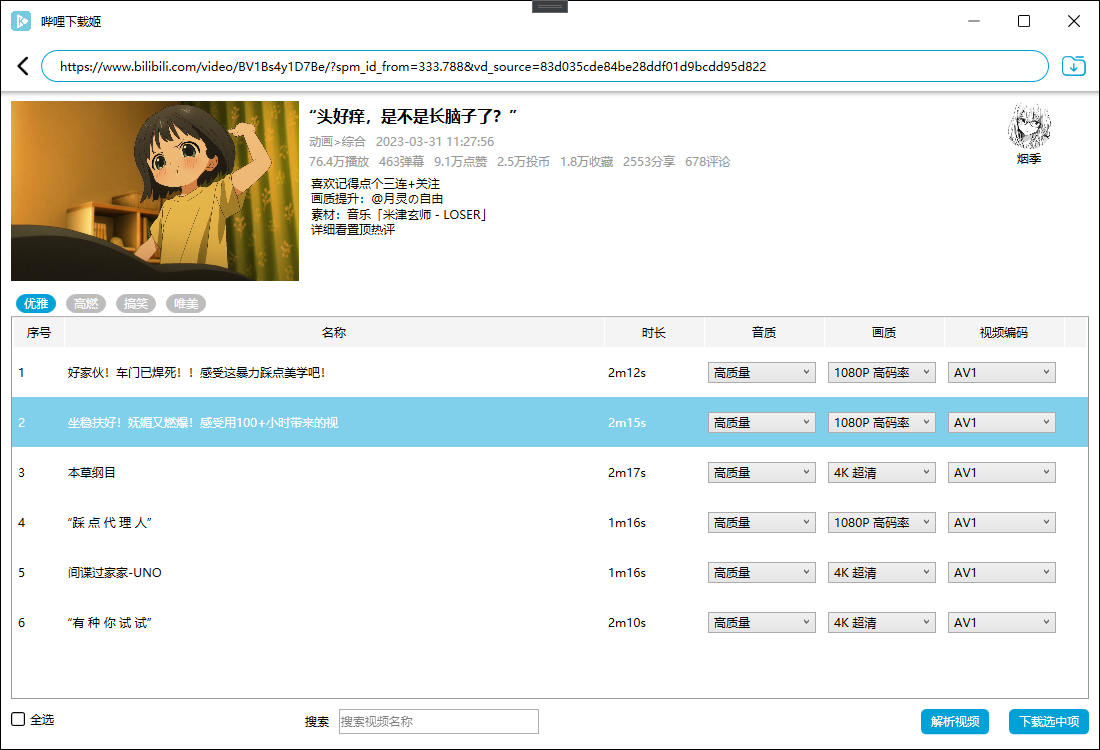Viewport: 1100px width, 750px height.
Task: Open the AV1 encoding dropdown for 踩点代理人
Action: click(x=1001, y=522)
